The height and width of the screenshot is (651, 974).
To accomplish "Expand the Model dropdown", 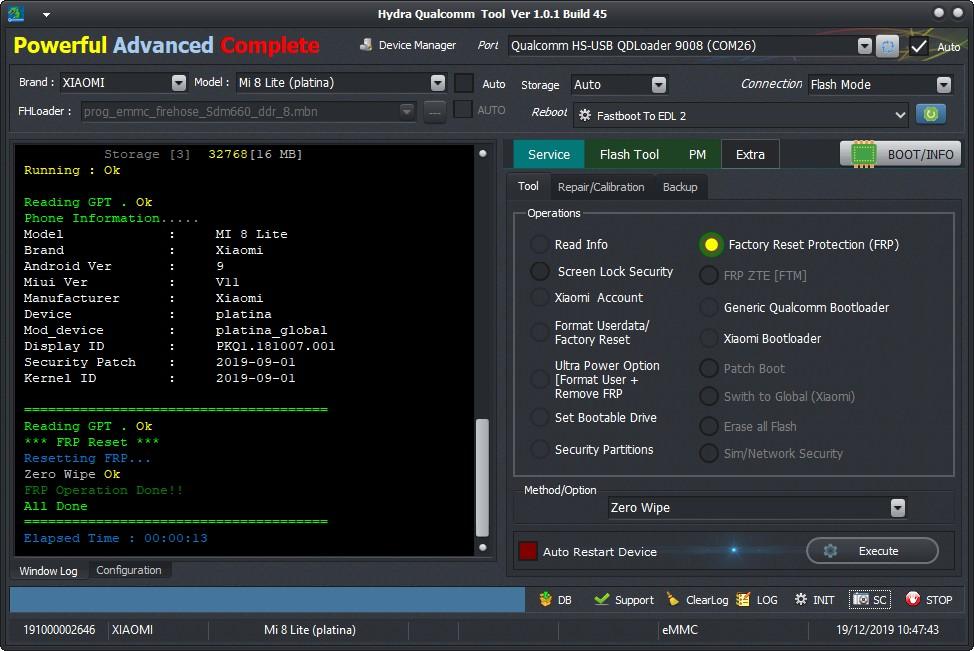I will coord(438,83).
